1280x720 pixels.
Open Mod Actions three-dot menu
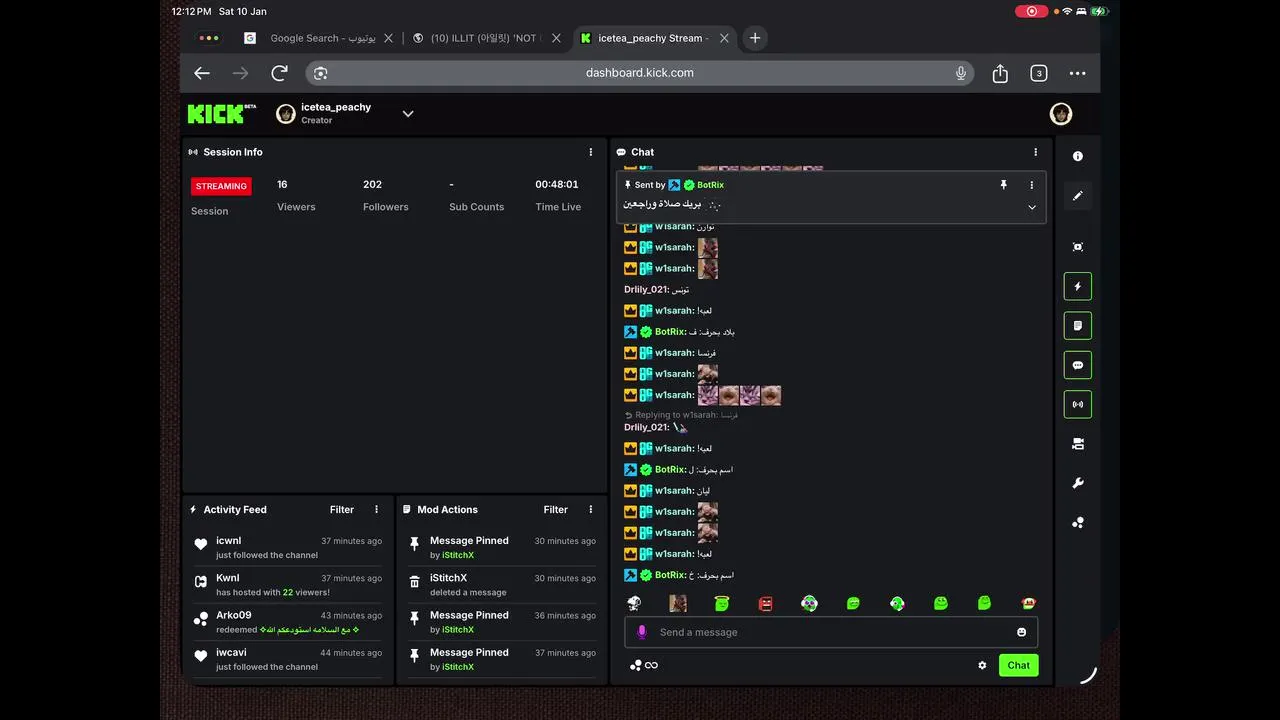[x=591, y=509]
